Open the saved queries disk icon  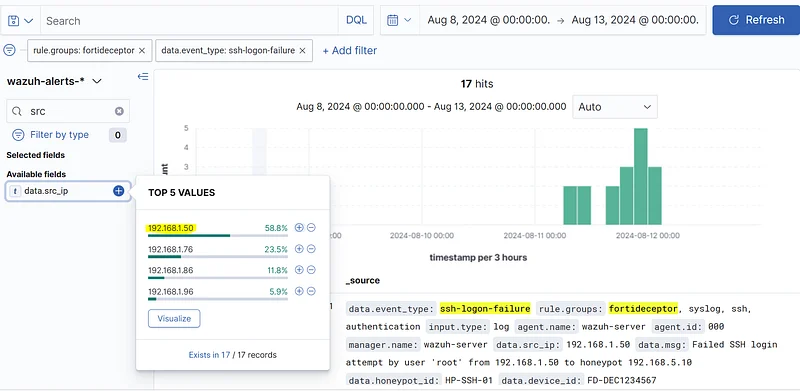[14, 20]
